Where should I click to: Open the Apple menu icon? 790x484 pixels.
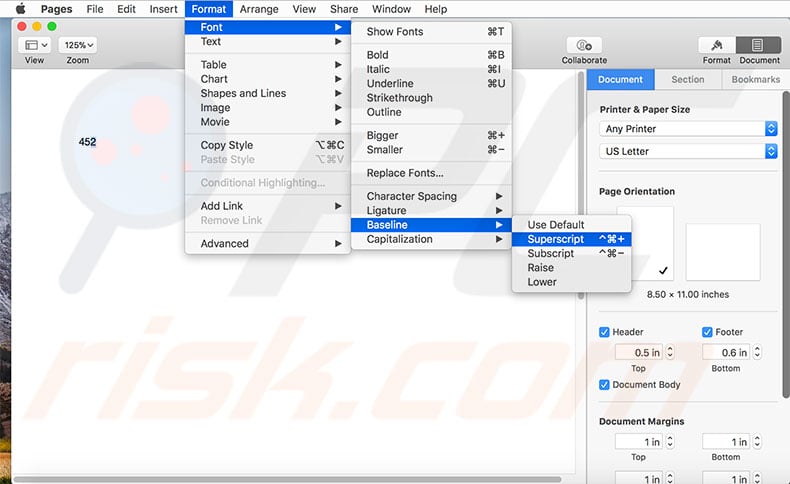click(19, 9)
